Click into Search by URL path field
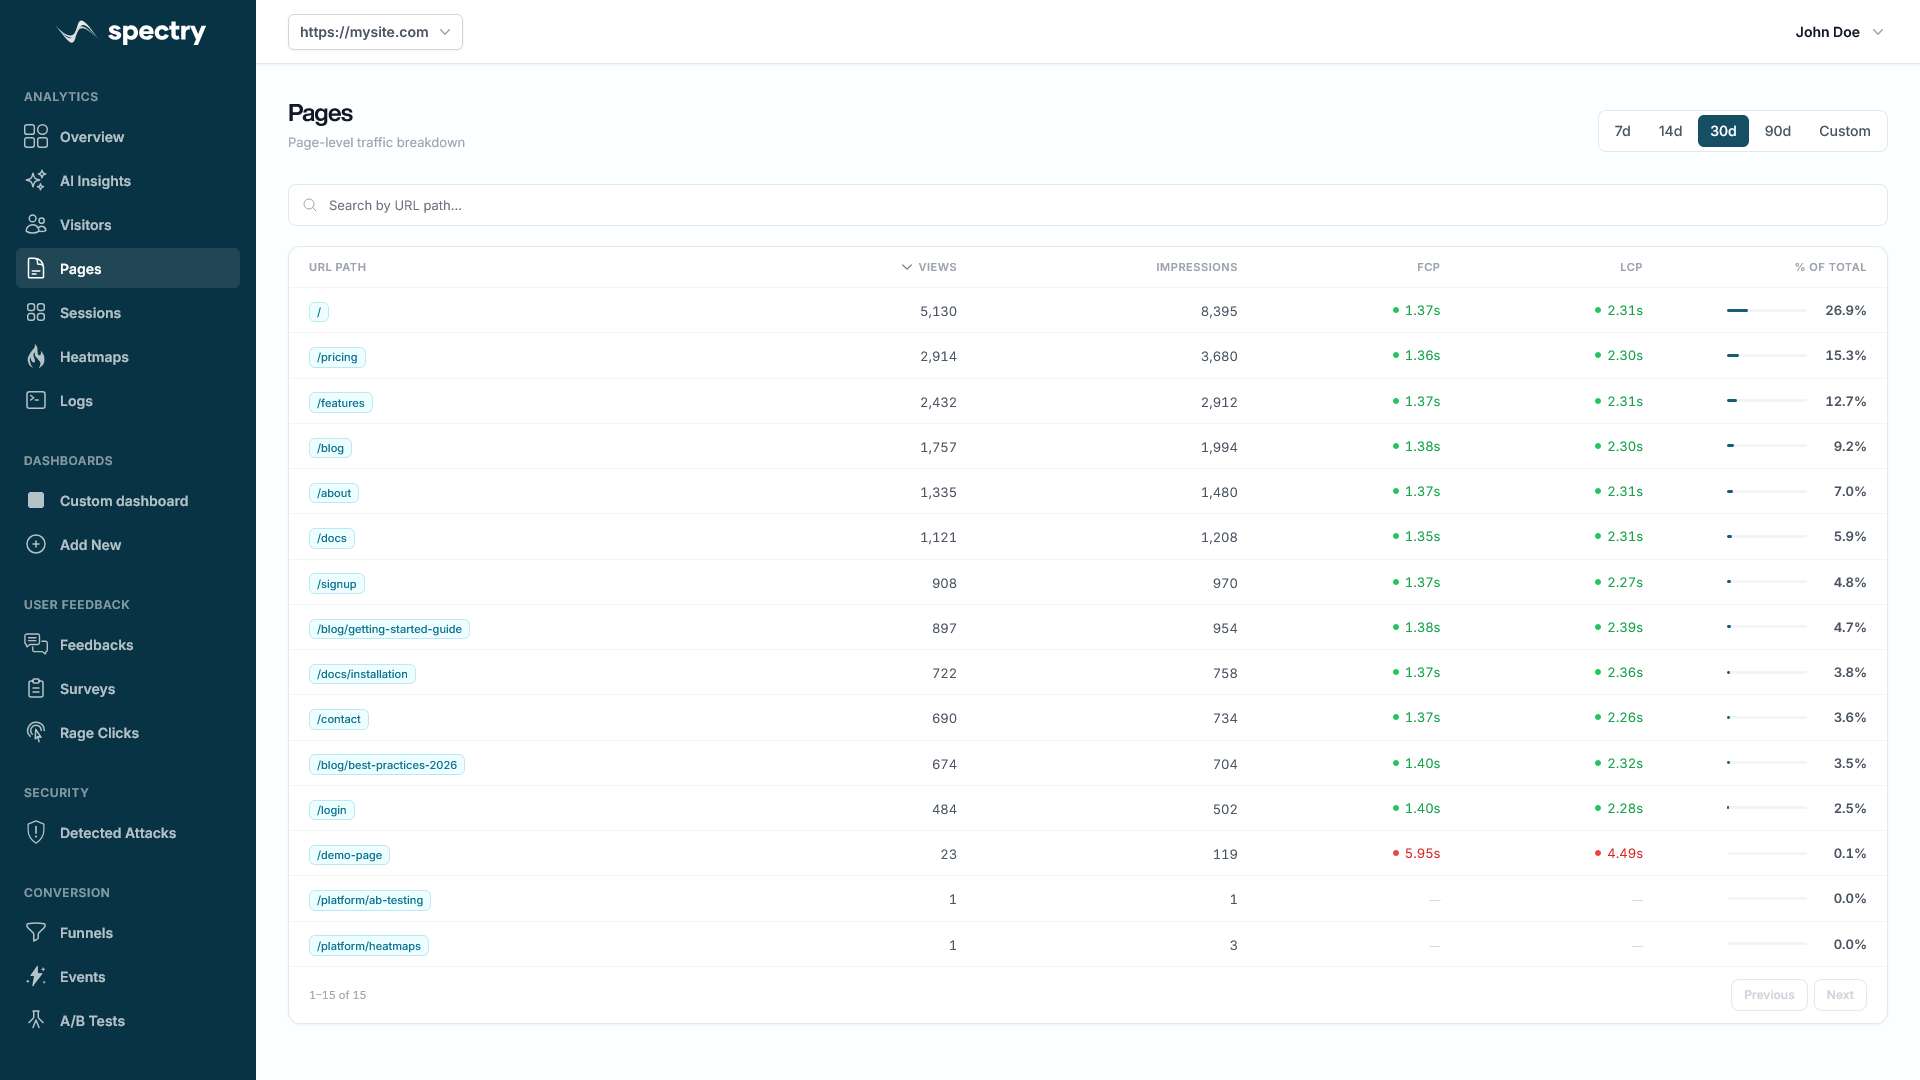The image size is (1920, 1080). coord(1087,205)
